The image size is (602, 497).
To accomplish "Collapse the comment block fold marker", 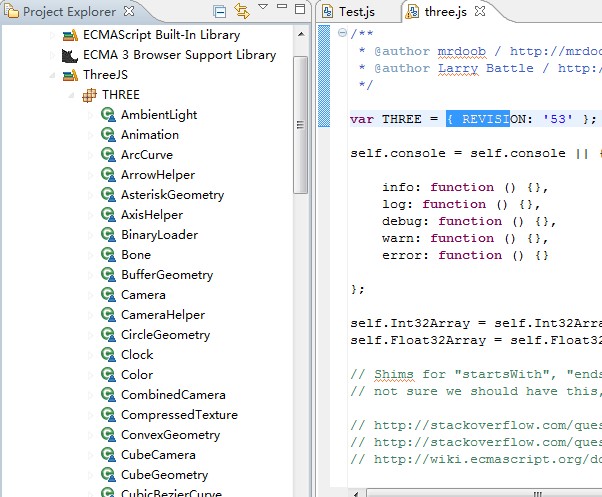I will [x=342, y=33].
